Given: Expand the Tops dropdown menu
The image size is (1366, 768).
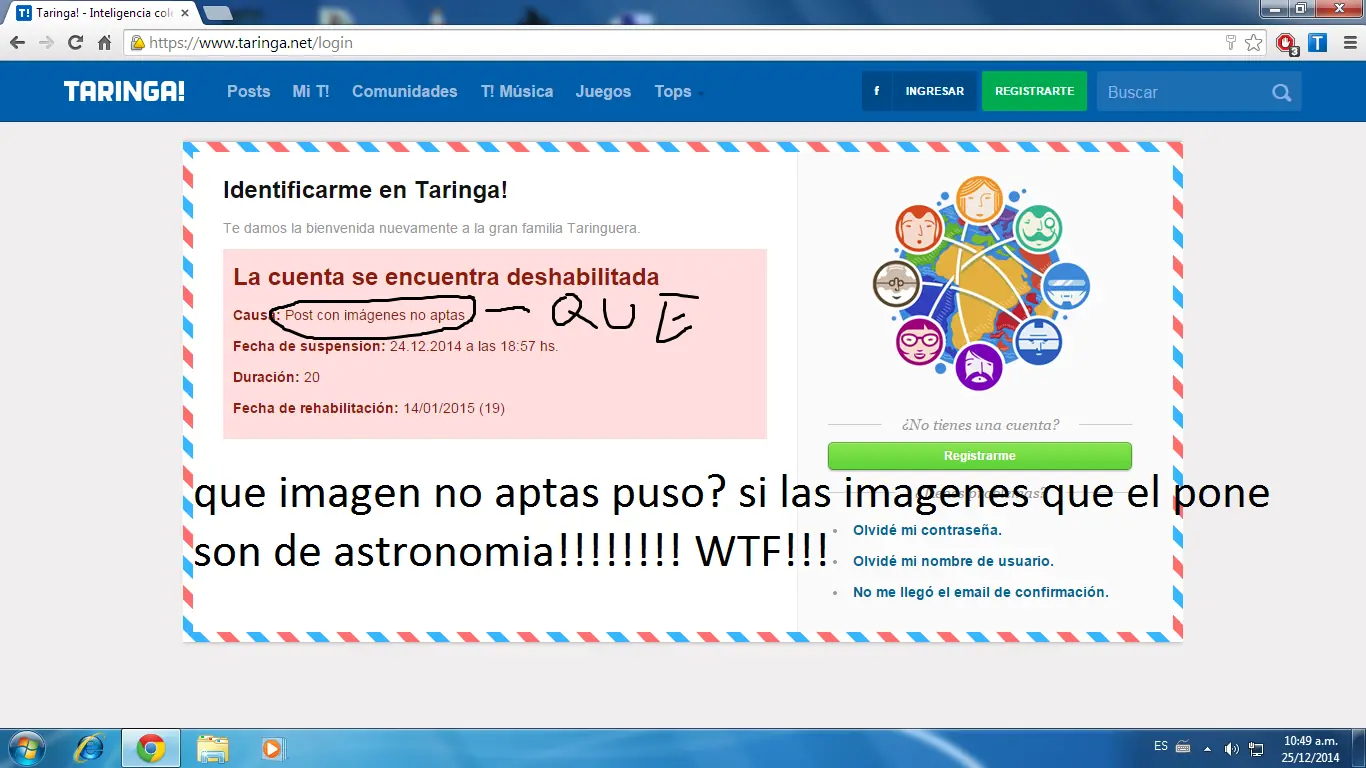Looking at the screenshot, I should (x=678, y=91).
